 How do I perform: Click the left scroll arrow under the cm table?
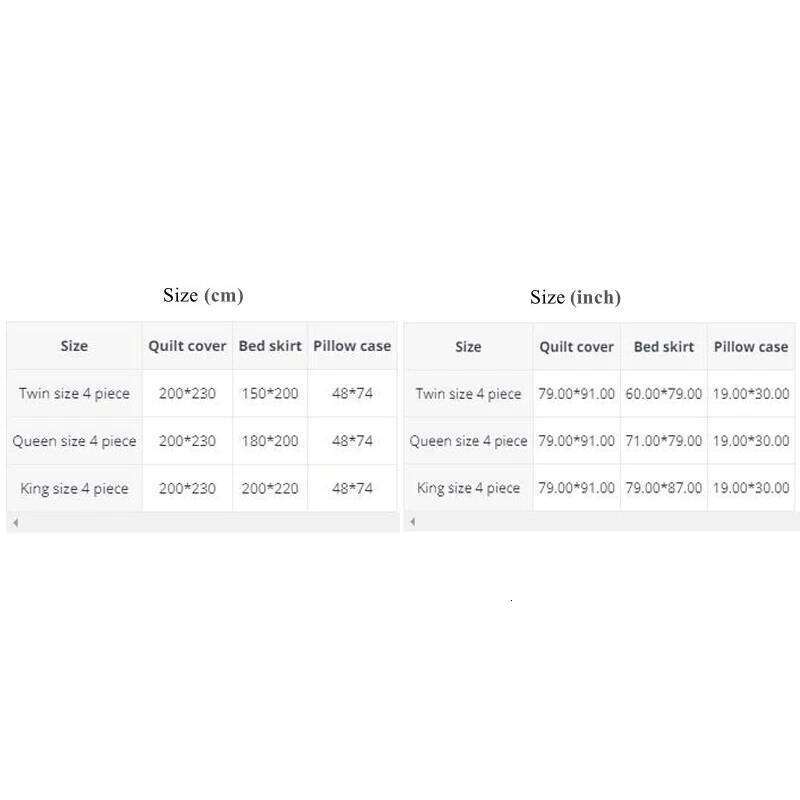point(15,522)
